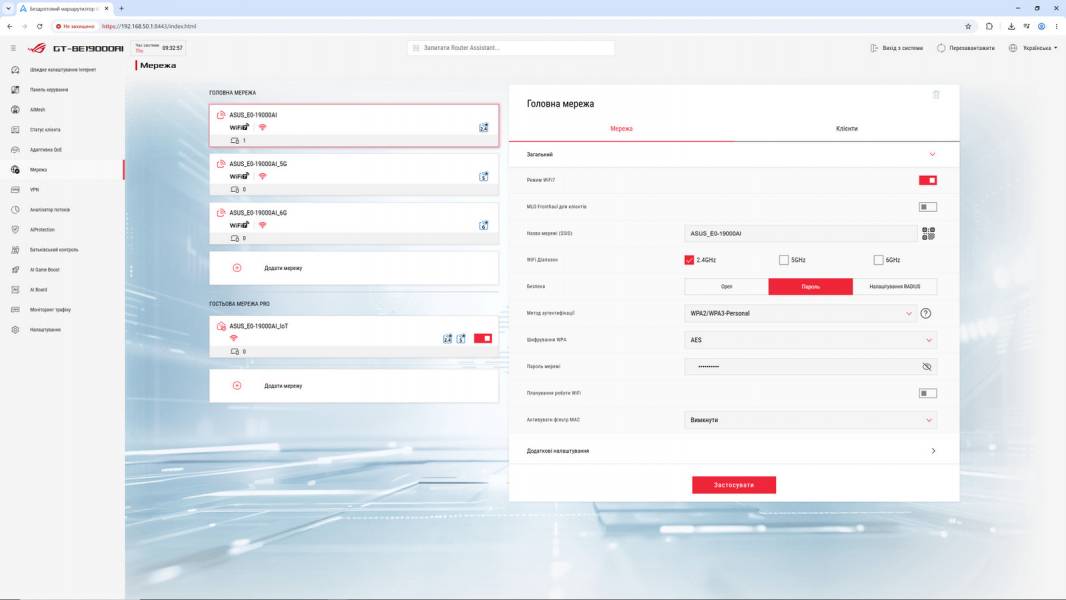Select the Пароль security option
1066x600 pixels.
click(x=810, y=287)
